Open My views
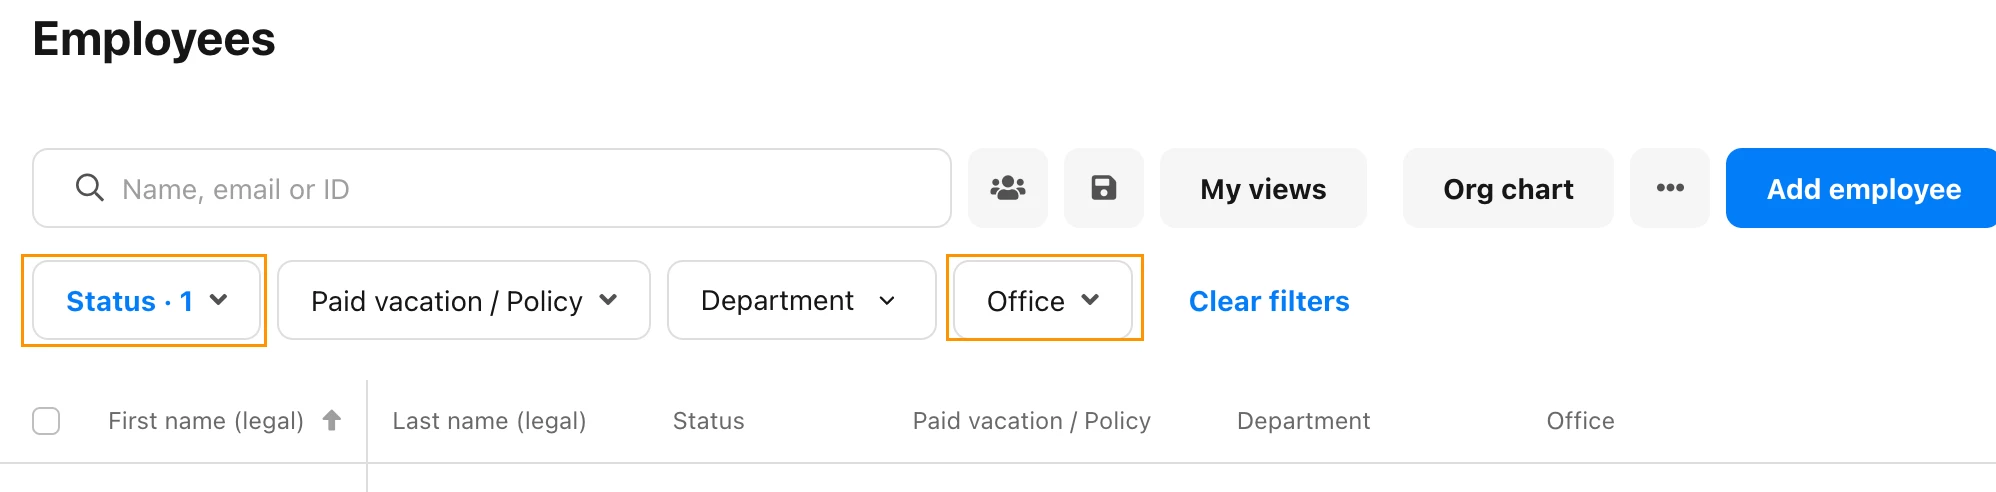 (1263, 188)
